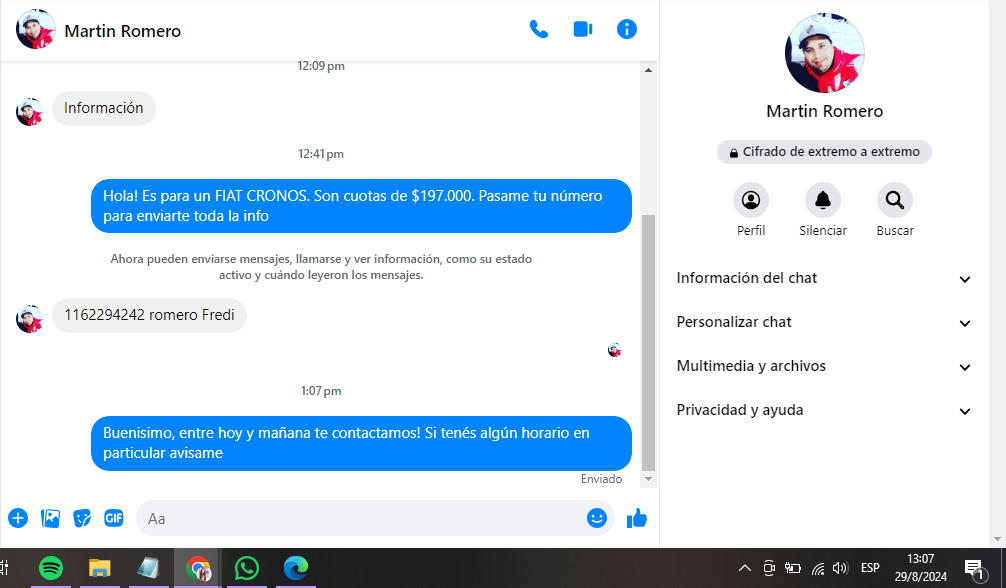
Task: Open volume control in system tray
Action: pos(840,568)
